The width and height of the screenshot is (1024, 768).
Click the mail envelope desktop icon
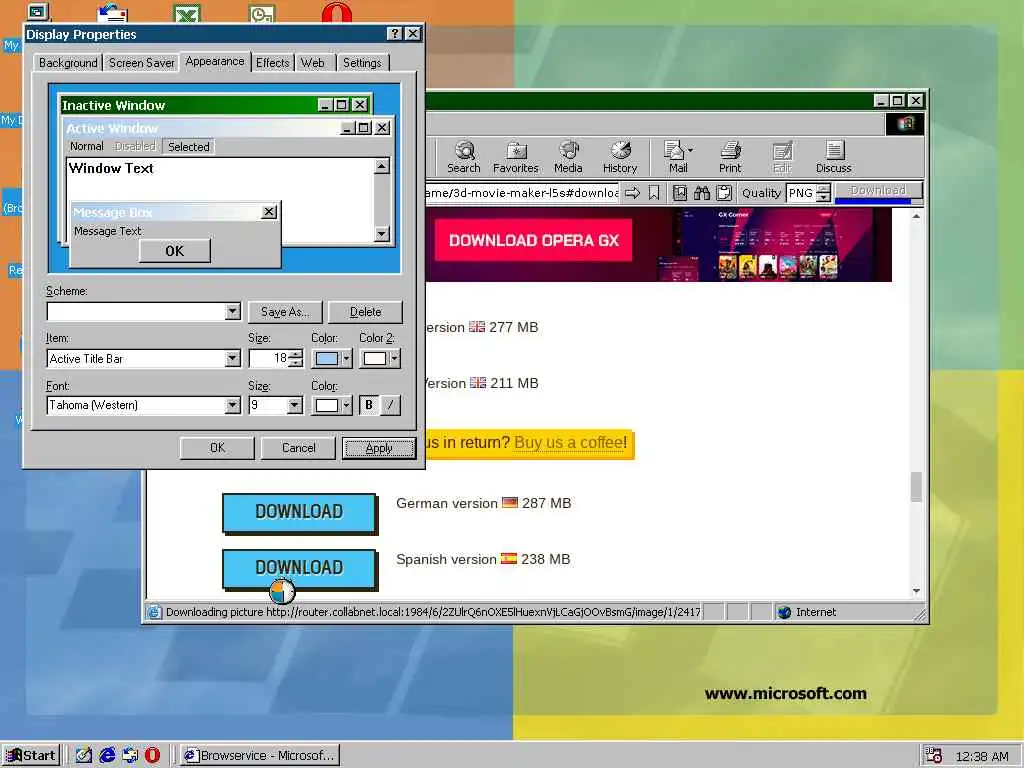pyautogui.click(x=112, y=13)
